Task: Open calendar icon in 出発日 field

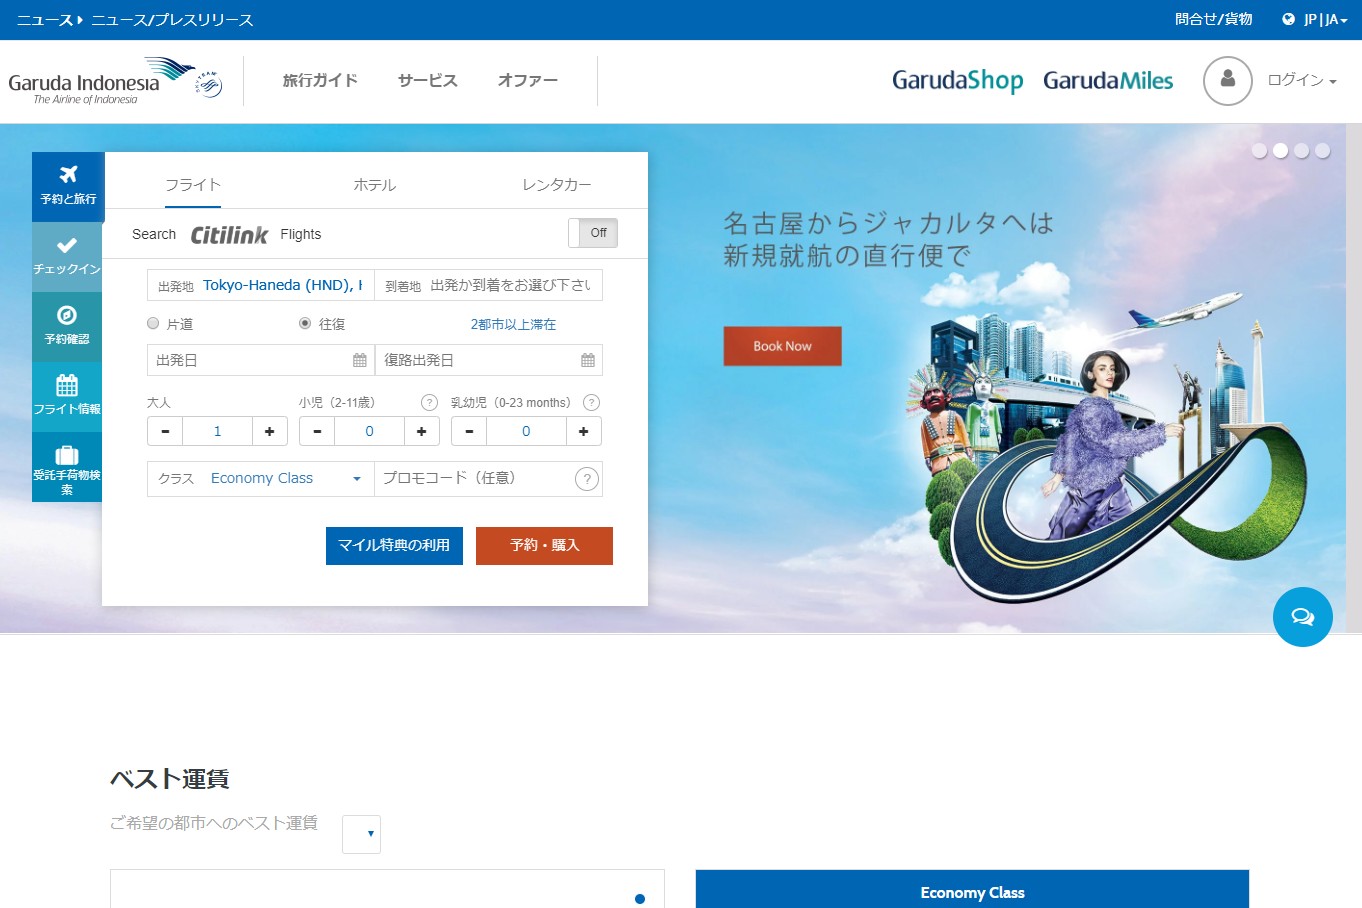Action: click(x=360, y=360)
